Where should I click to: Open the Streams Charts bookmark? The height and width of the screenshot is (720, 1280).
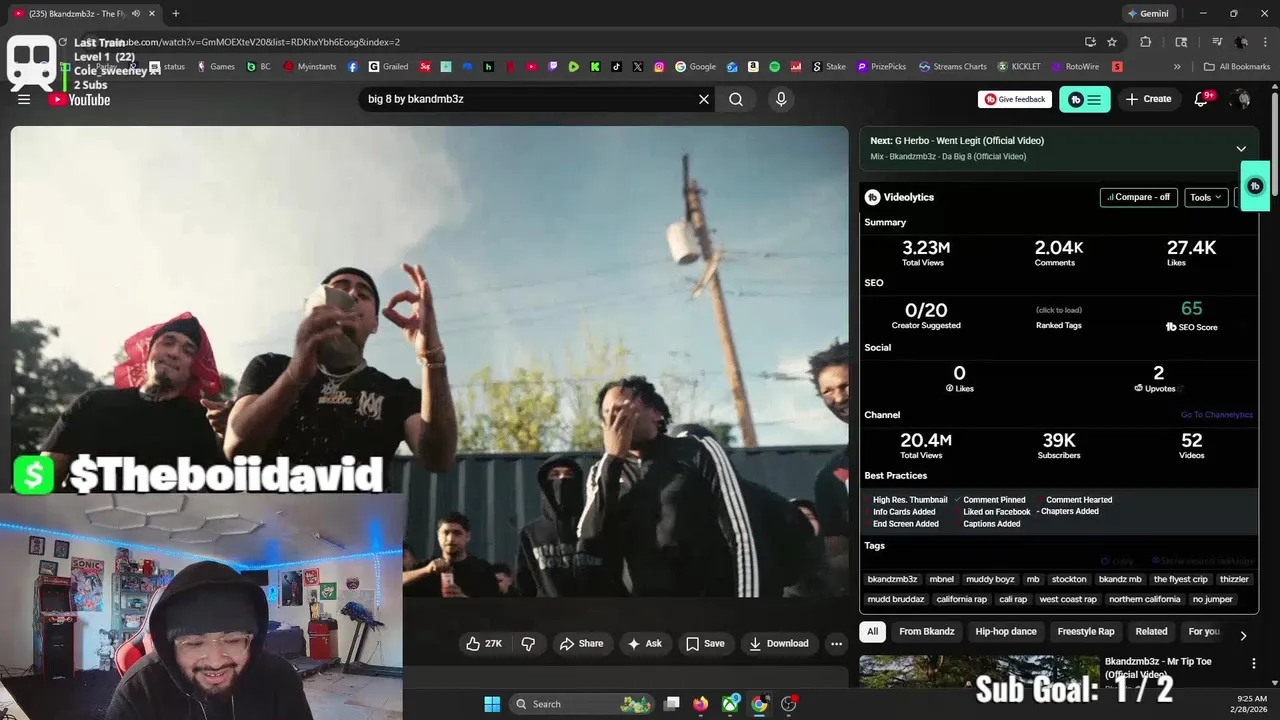point(953,67)
